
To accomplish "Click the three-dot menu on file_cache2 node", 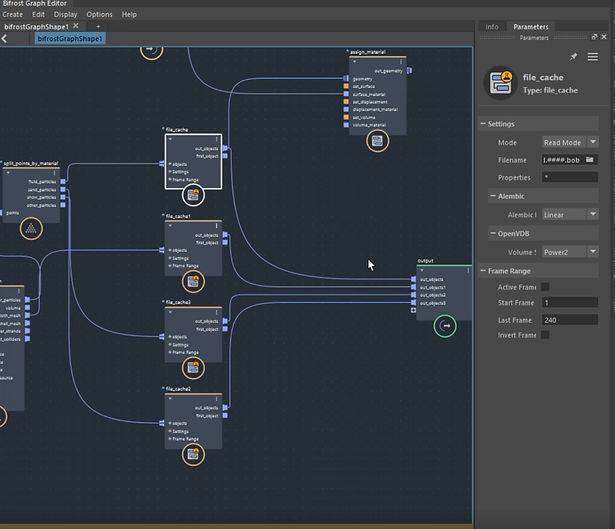I will click(x=216, y=399).
